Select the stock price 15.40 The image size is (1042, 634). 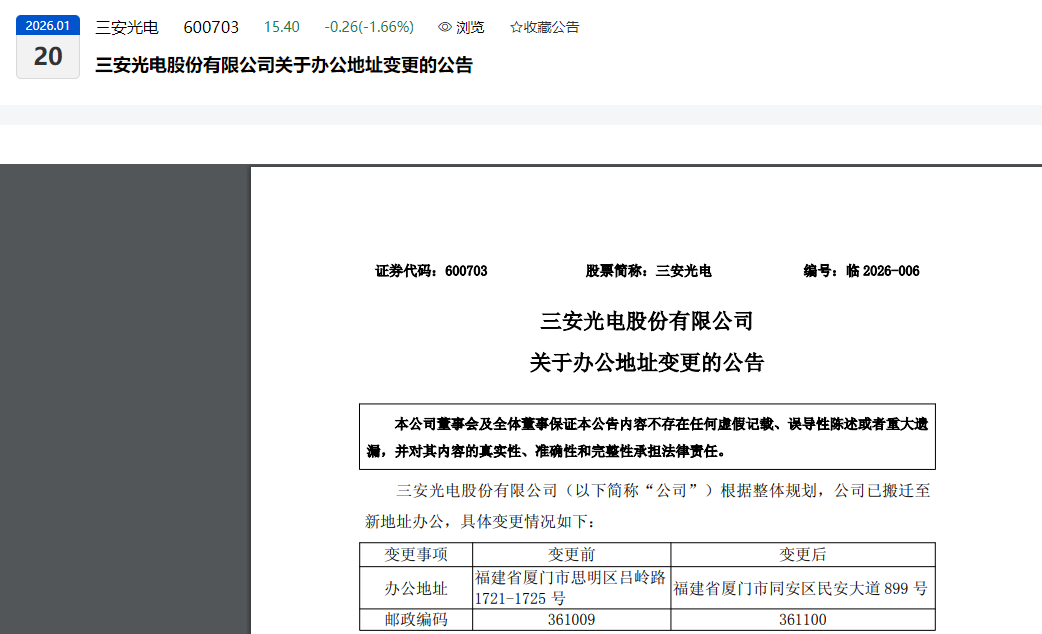[282, 27]
